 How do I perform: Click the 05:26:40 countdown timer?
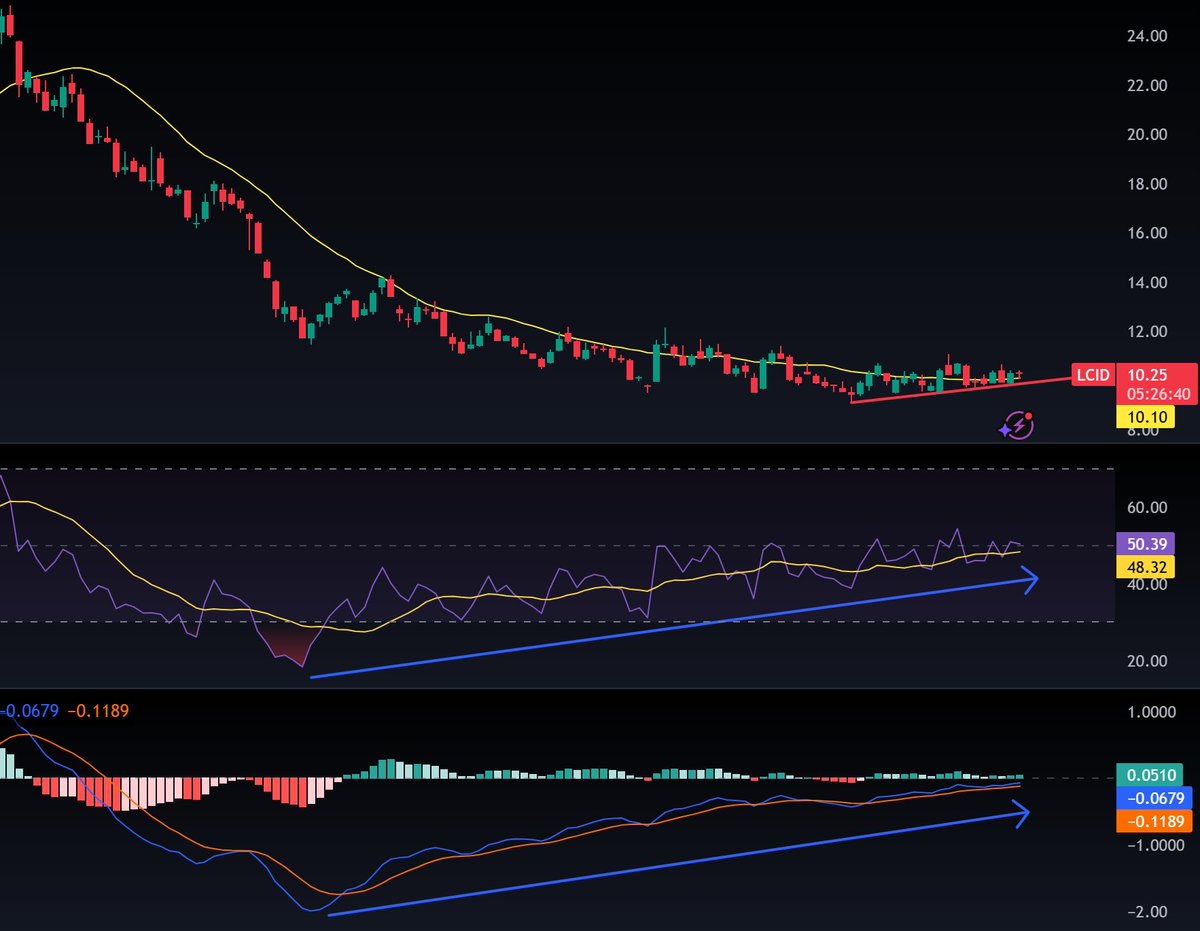pyautogui.click(x=1158, y=394)
